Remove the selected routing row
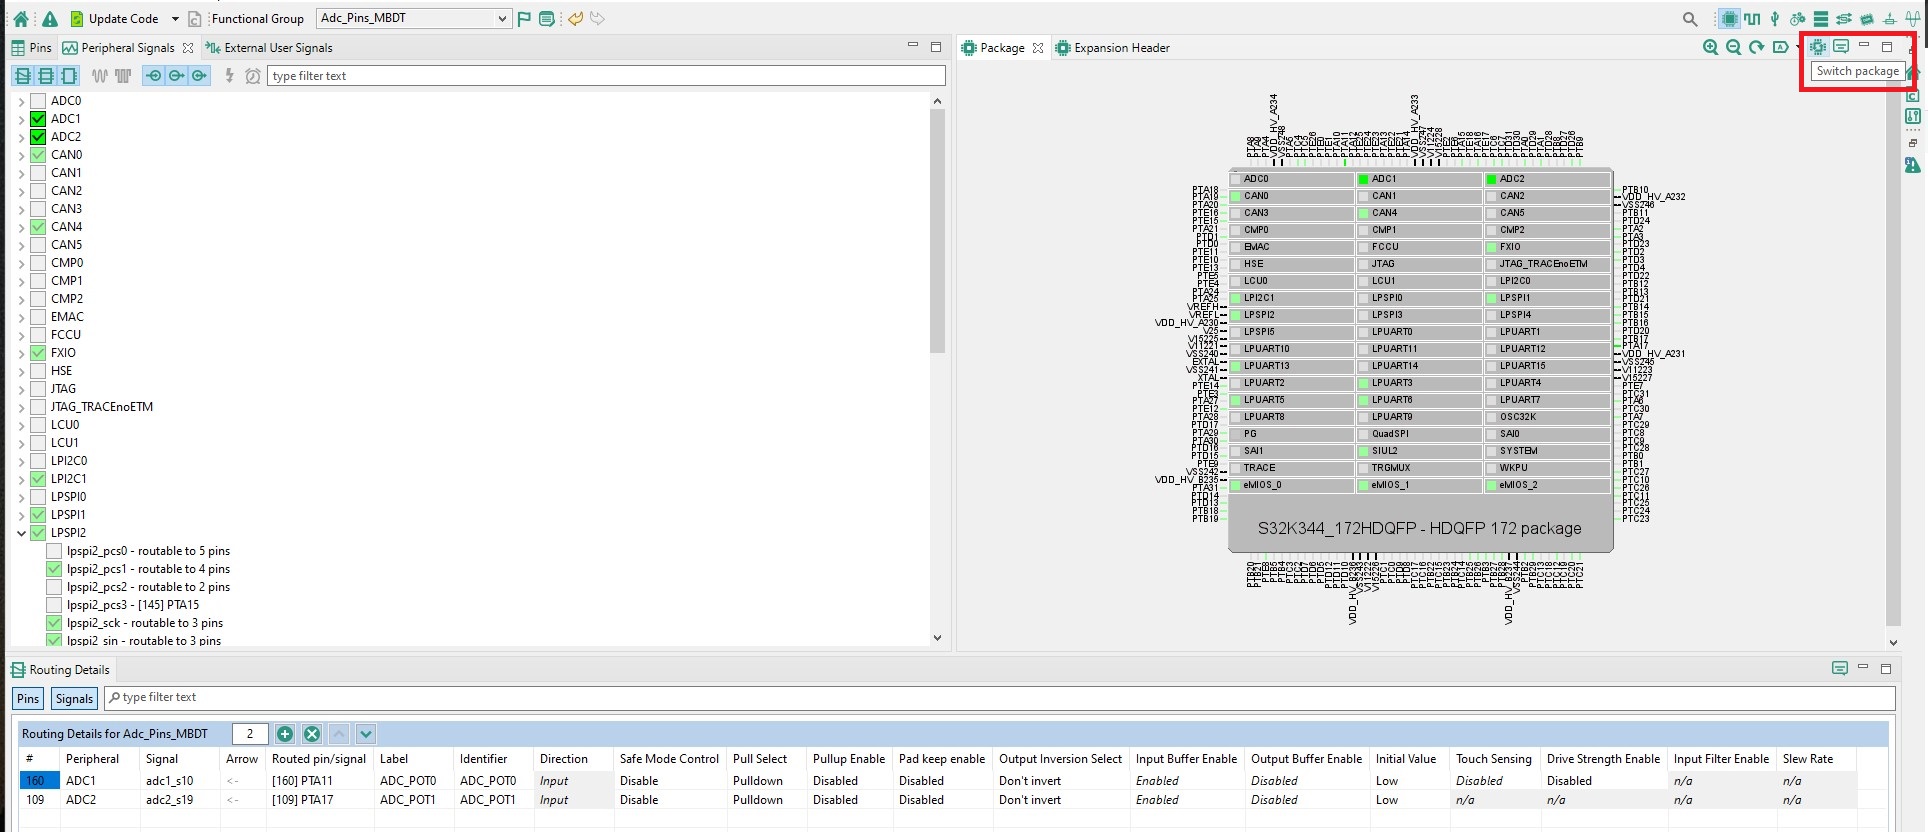 point(312,734)
